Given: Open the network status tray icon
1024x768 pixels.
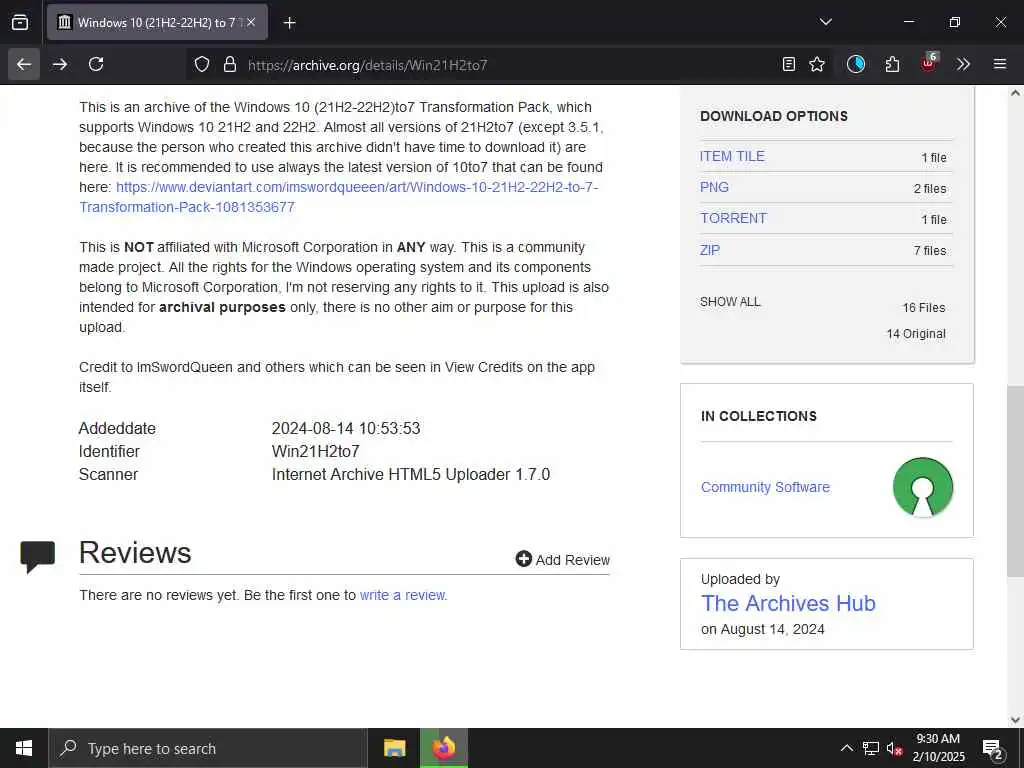Looking at the screenshot, I should (871, 748).
